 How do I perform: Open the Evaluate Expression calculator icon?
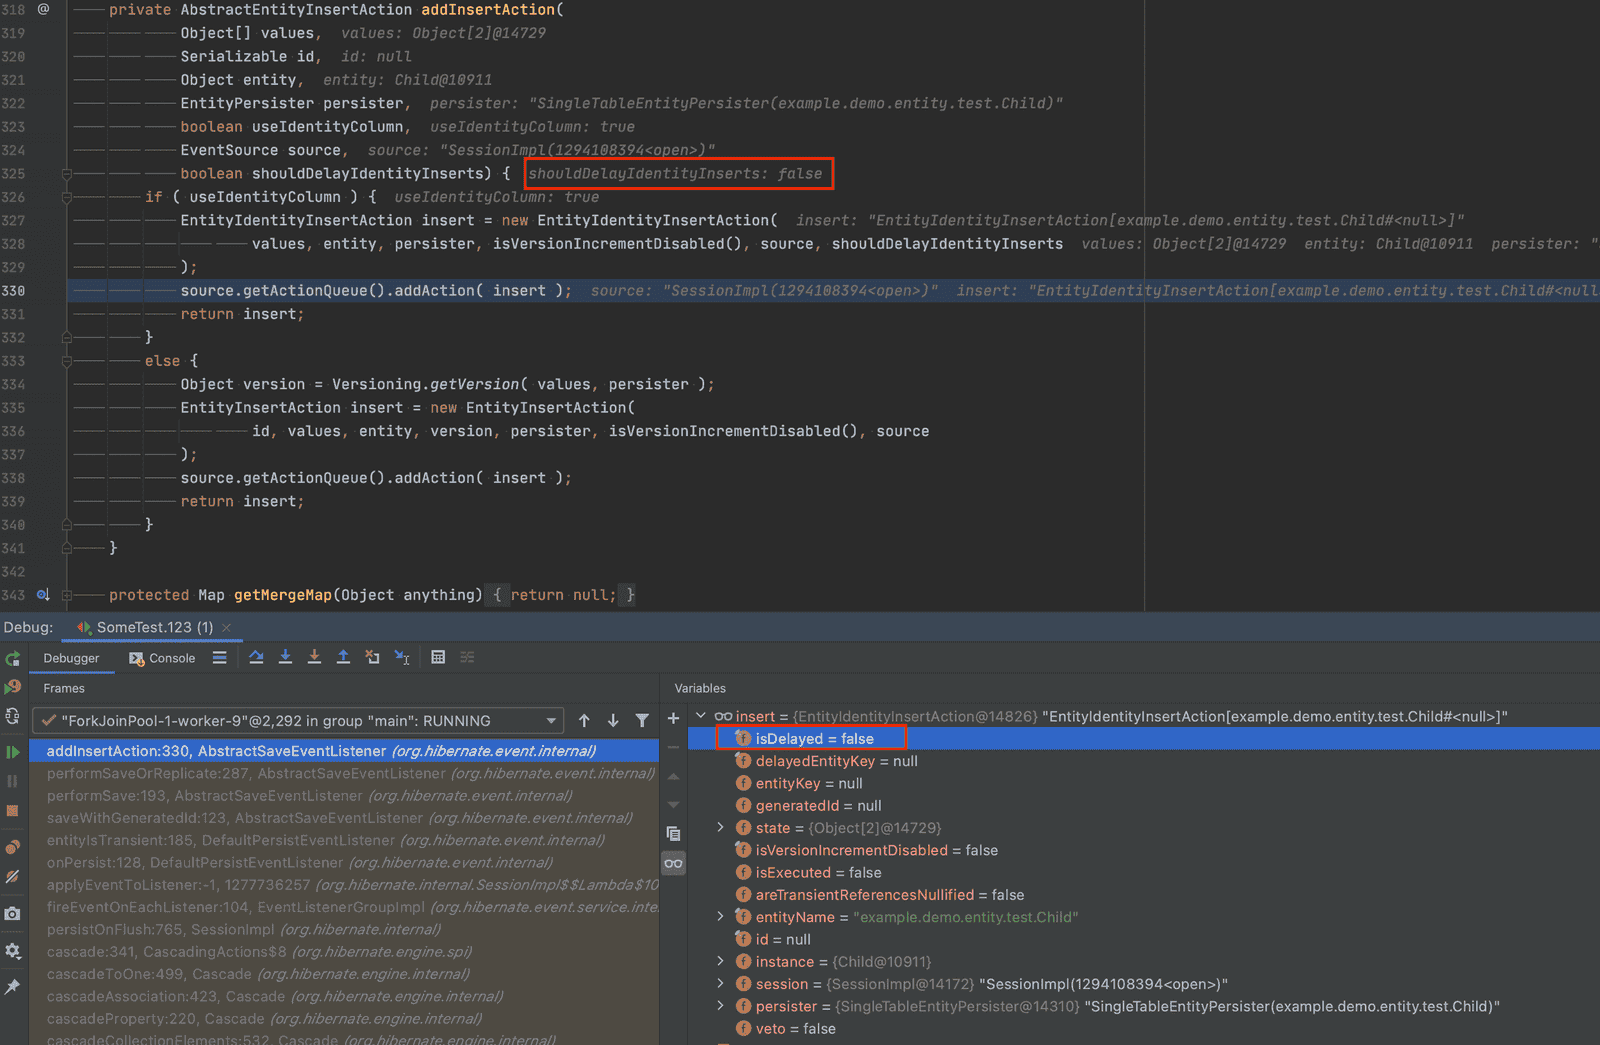[x=438, y=657]
